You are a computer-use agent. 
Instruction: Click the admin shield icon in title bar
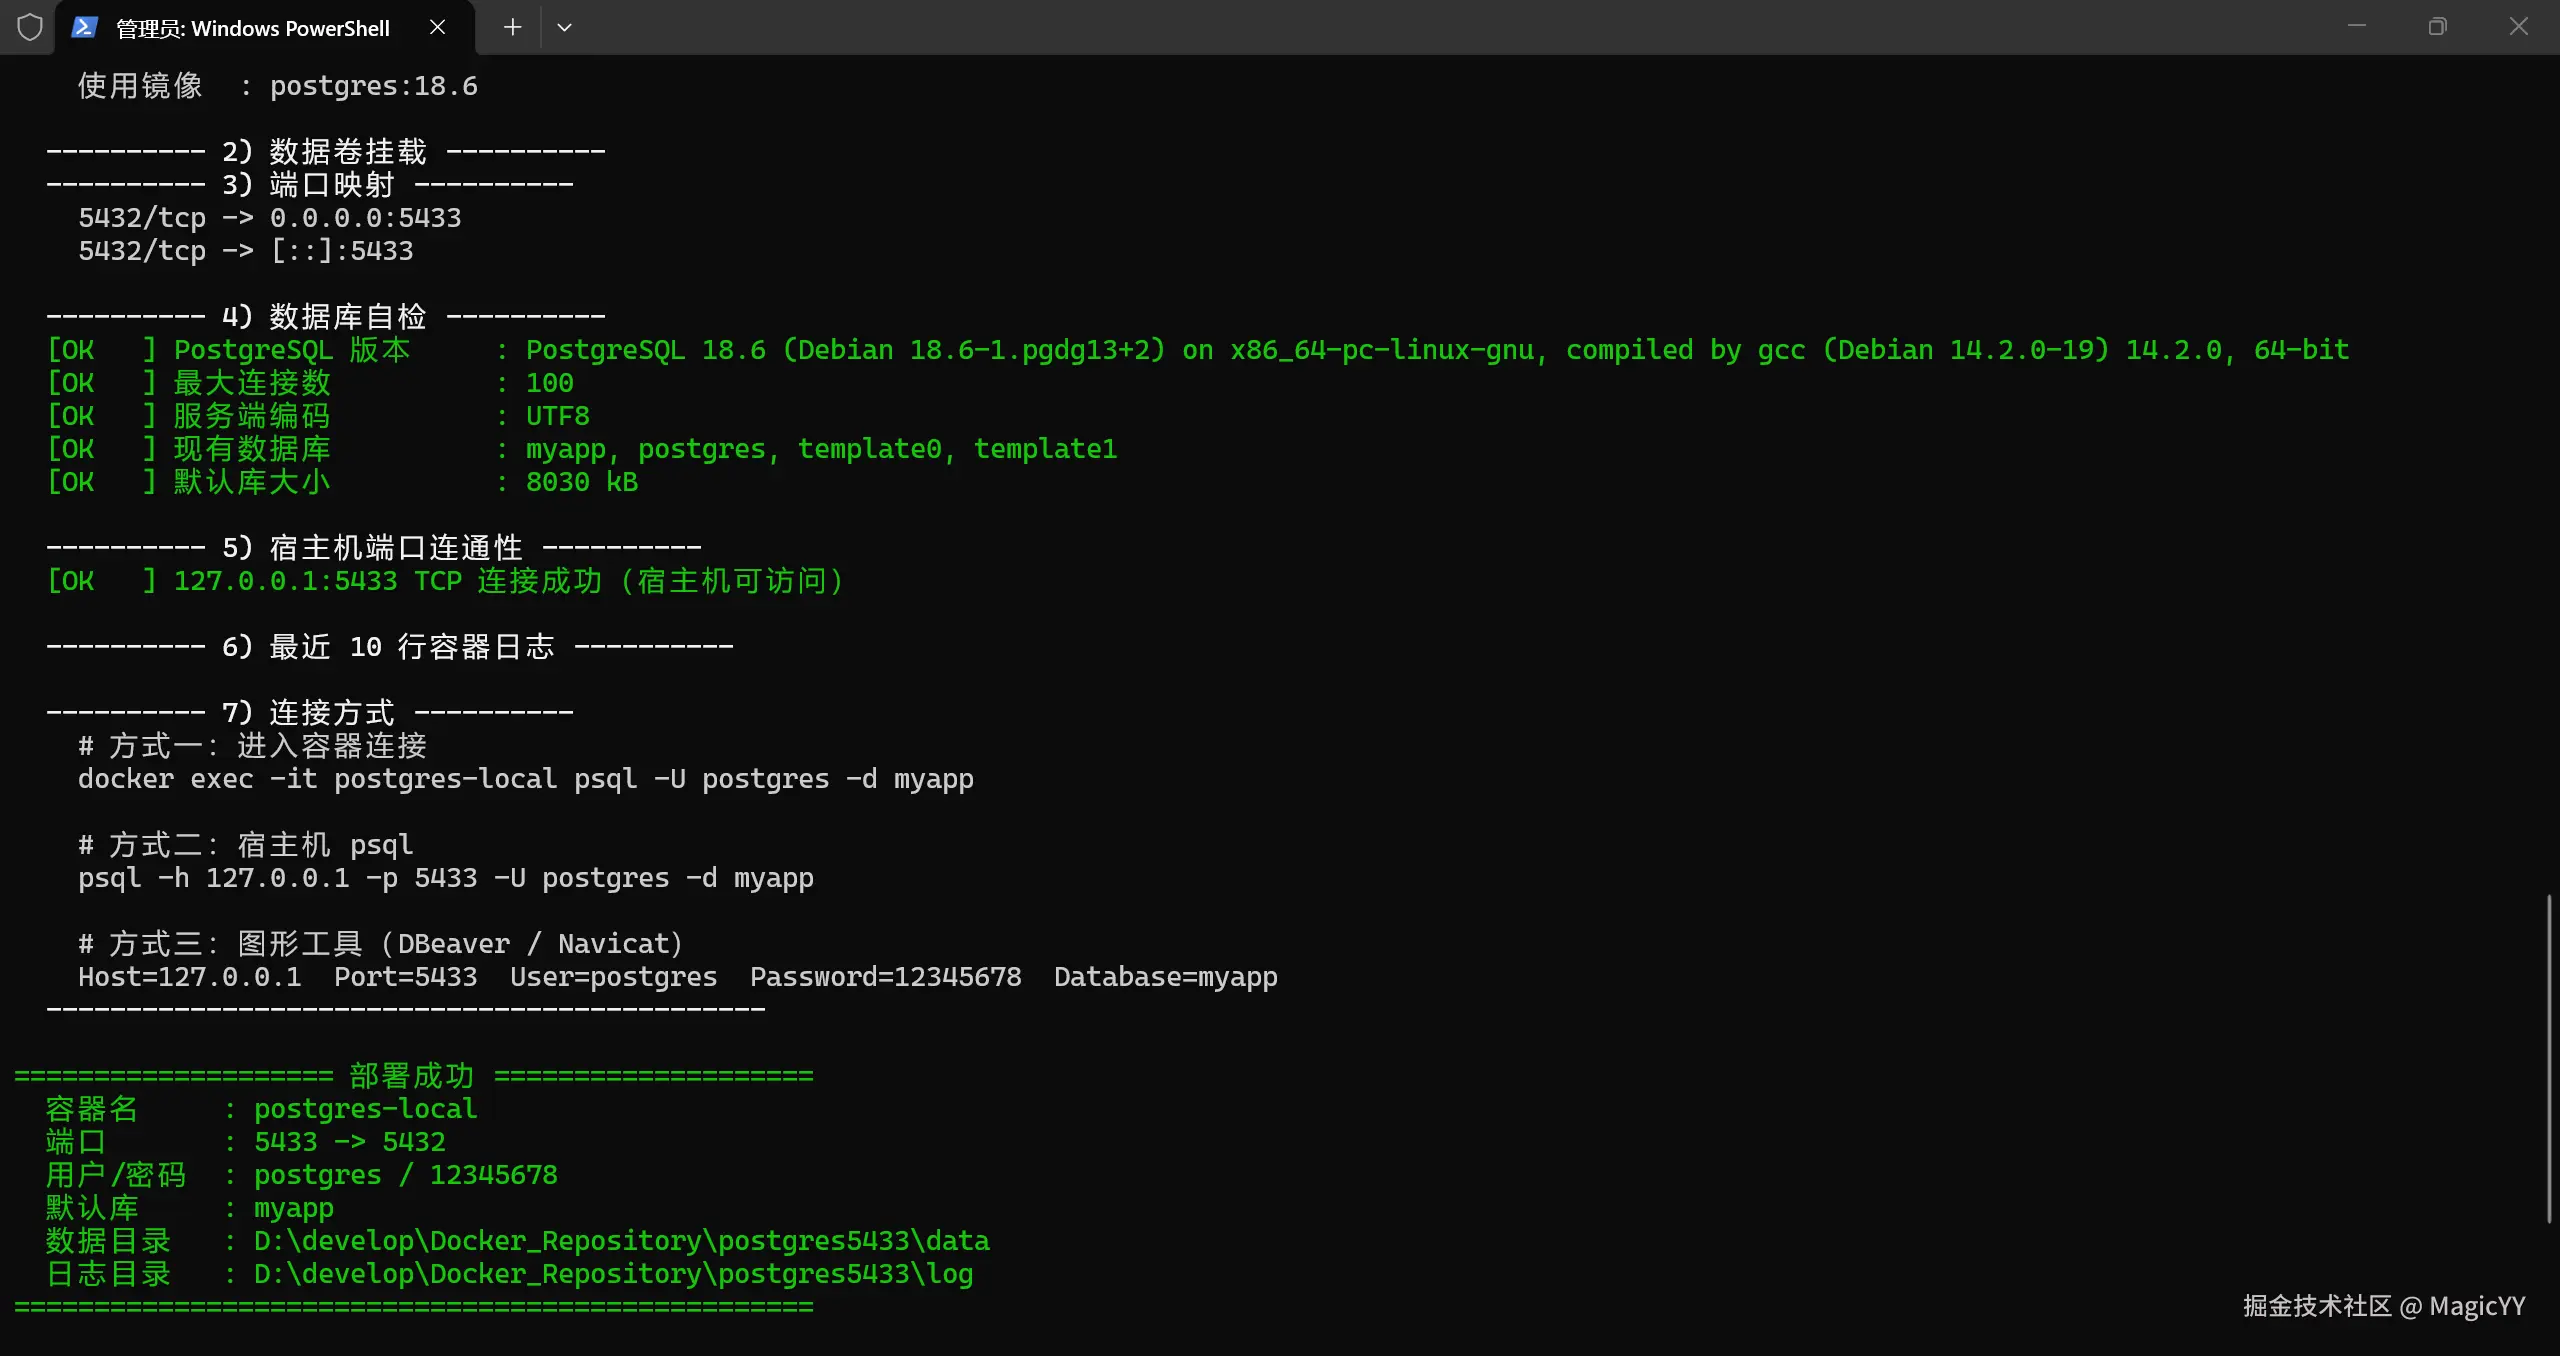[30, 27]
